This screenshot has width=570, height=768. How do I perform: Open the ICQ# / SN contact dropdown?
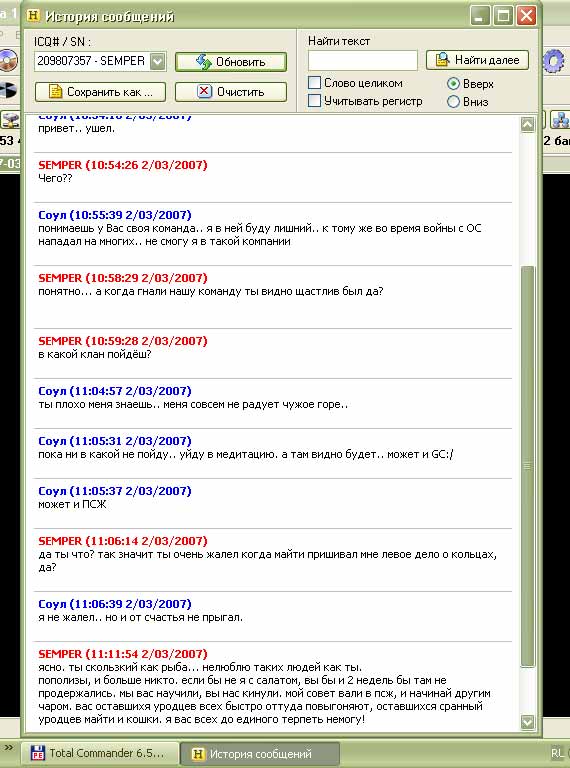[157, 61]
